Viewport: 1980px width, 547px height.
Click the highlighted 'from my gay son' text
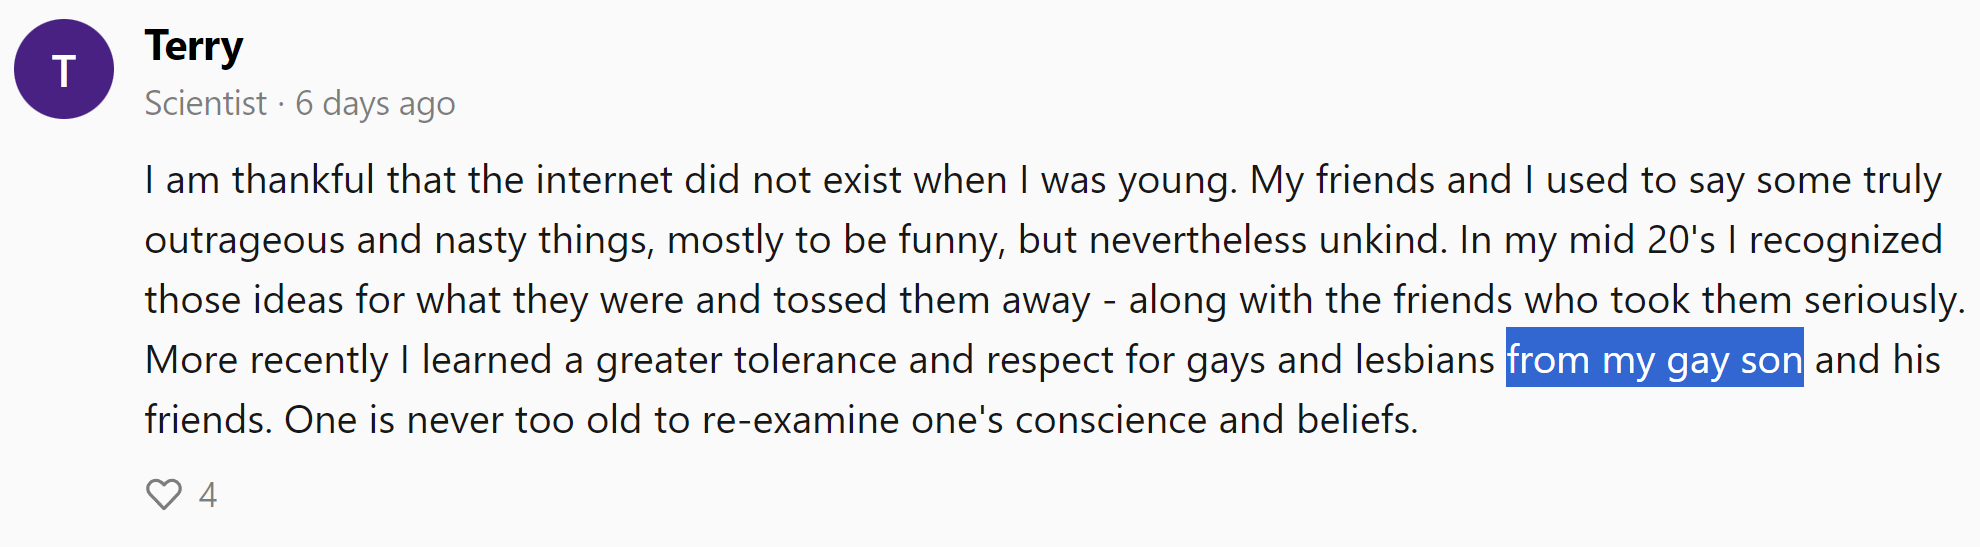[1654, 359]
